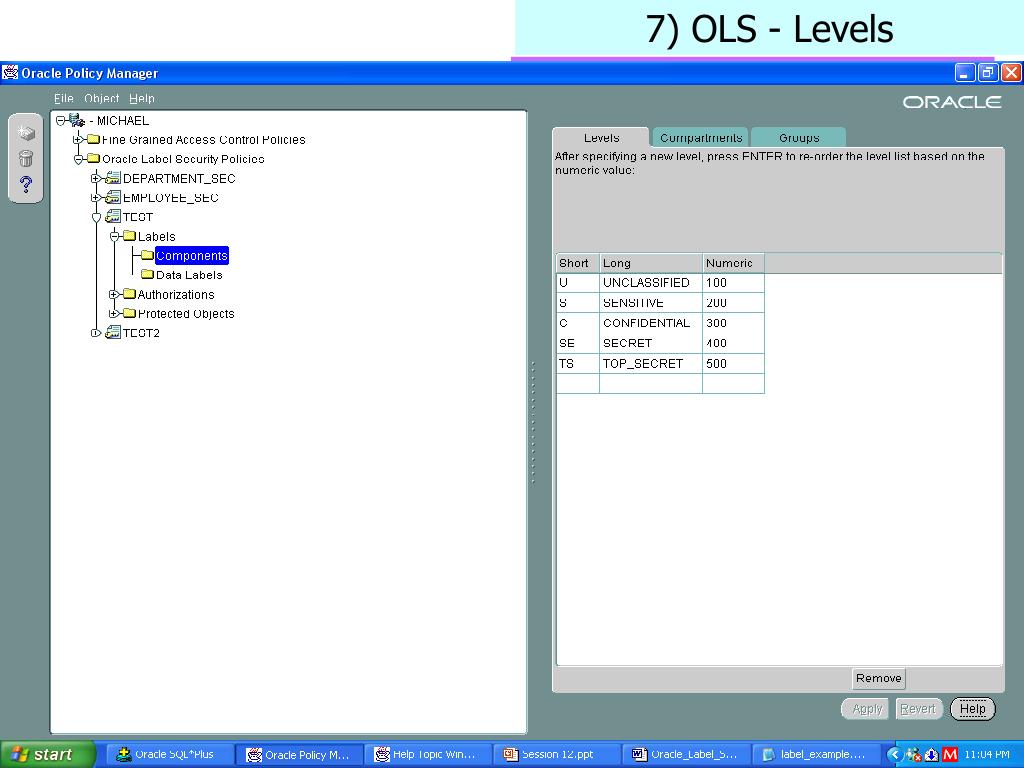Click the Remove button

pos(878,679)
